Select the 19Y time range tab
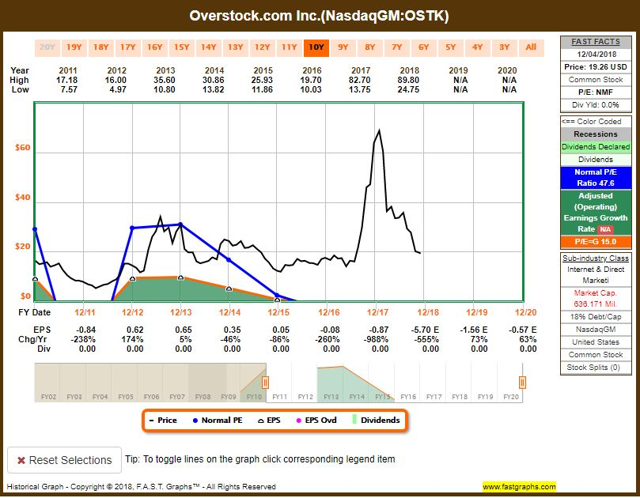 pos(74,47)
